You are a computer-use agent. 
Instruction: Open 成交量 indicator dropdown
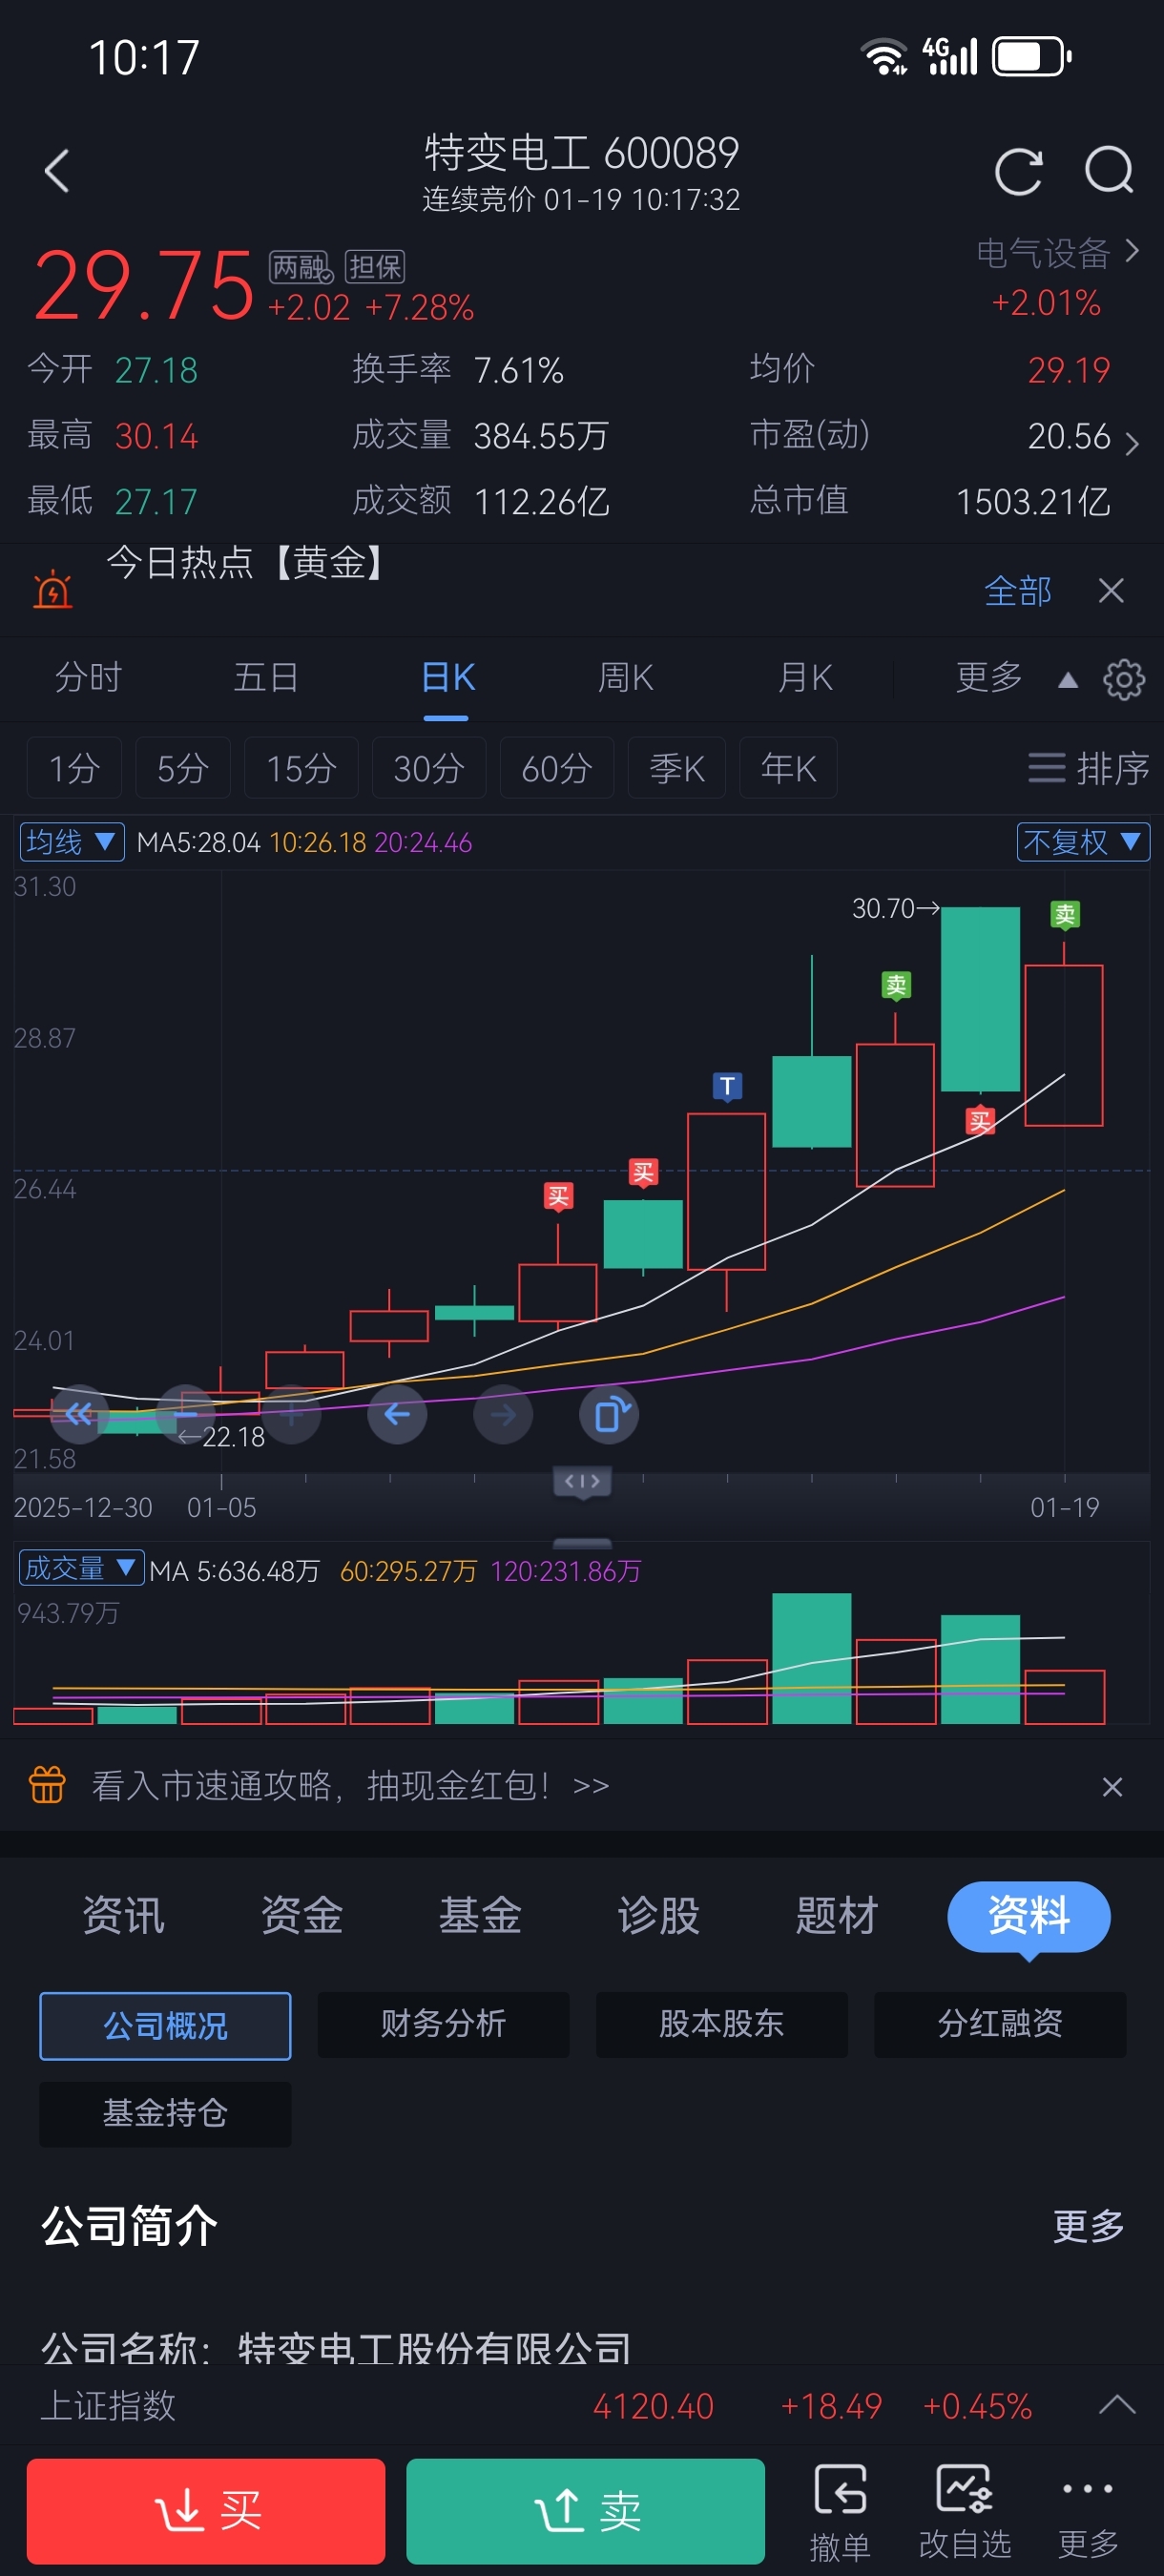[x=81, y=1568]
